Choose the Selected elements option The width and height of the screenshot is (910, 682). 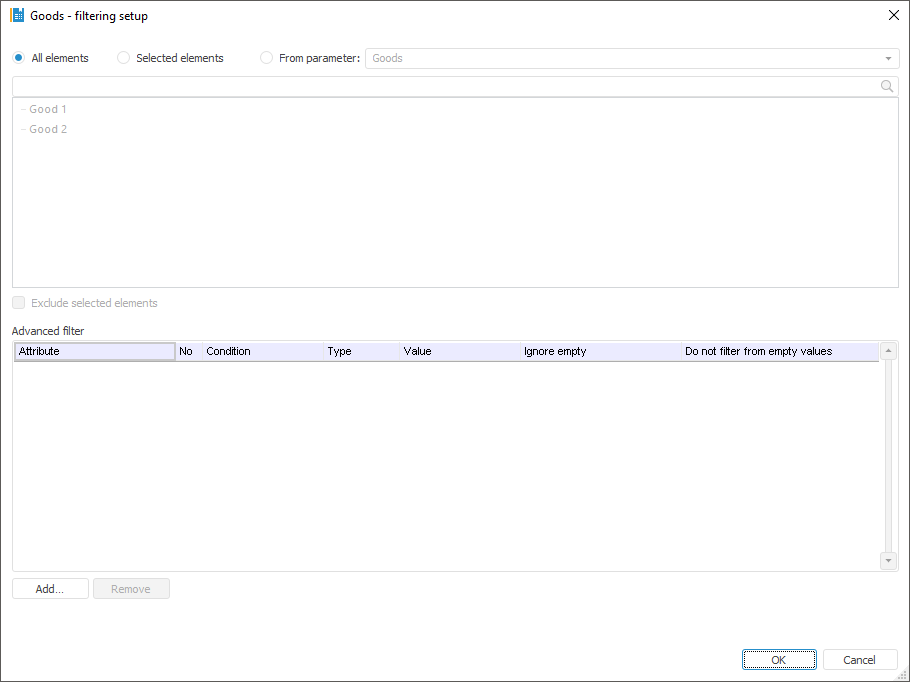124,58
